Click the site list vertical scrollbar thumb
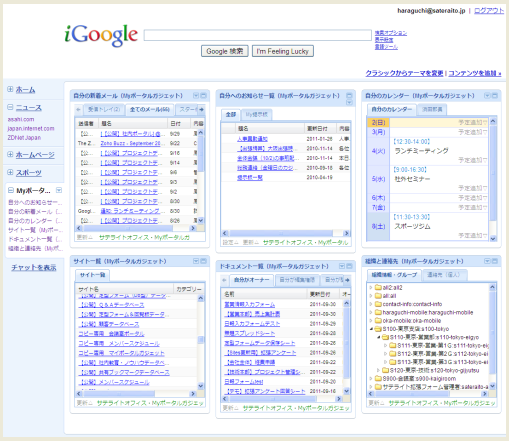 [x=201, y=340]
